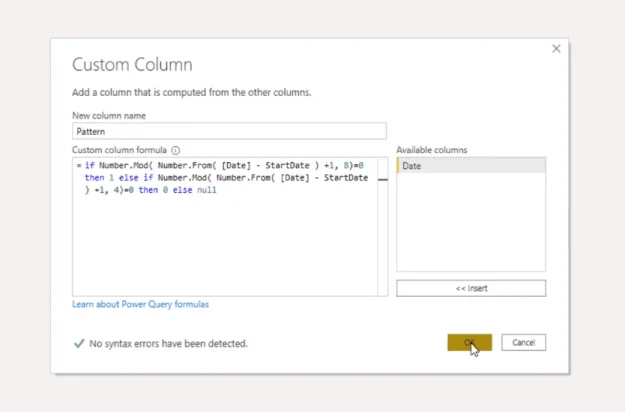
Task: Click the Custom Column dialog title
Action: click(132, 64)
